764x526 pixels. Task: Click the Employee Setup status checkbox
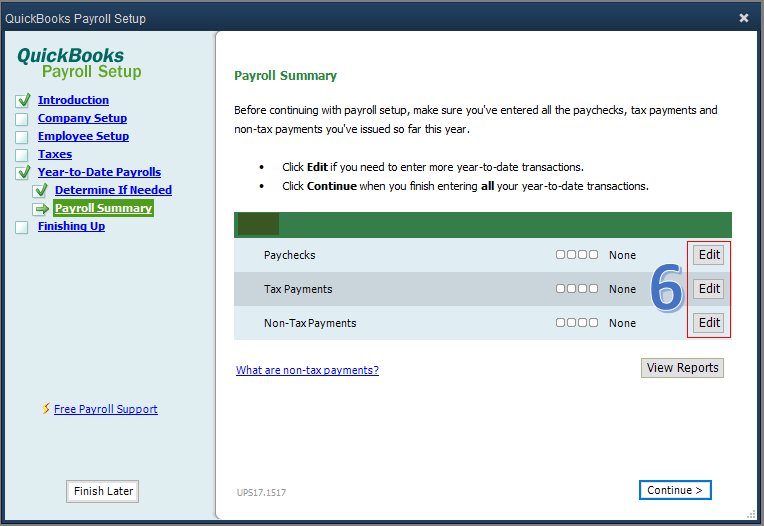coord(21,137)
